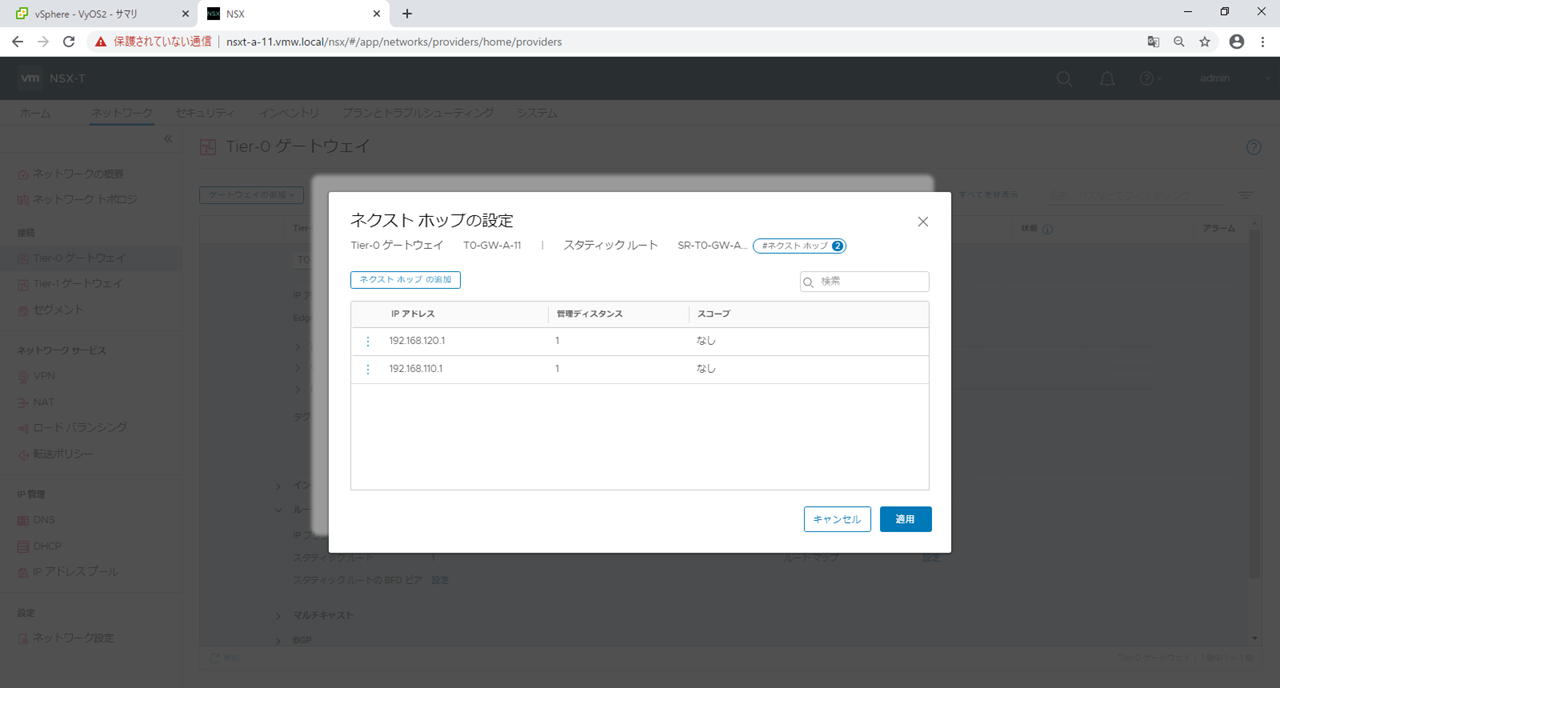Viewport: 1556px width, 720px height.
Task: Click NSX-T search magnifier icon
Action: tap(1065, 79)
